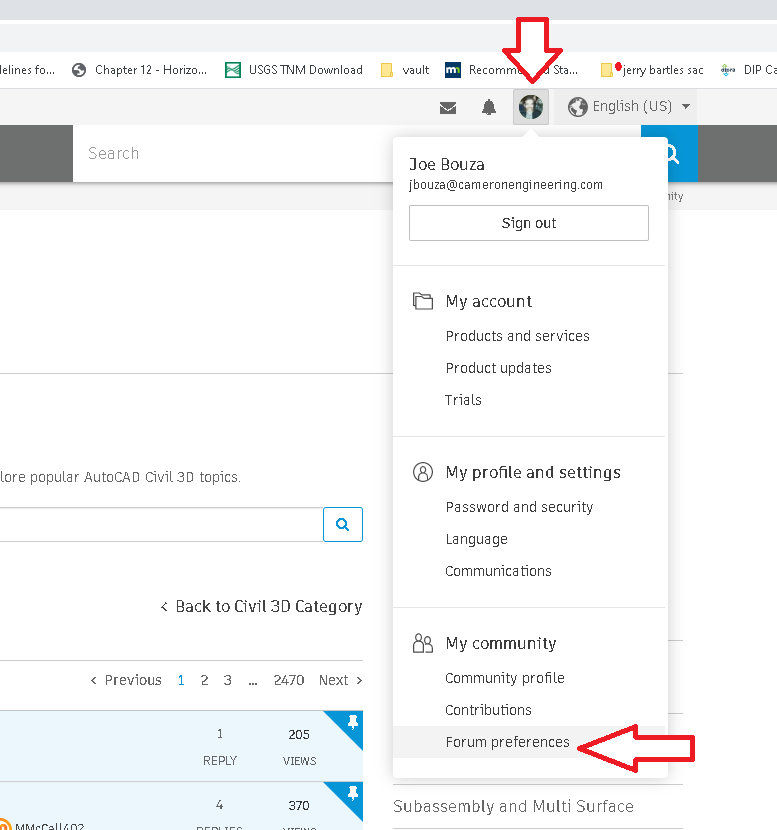Click the Search input field

(x=233, y=154)
